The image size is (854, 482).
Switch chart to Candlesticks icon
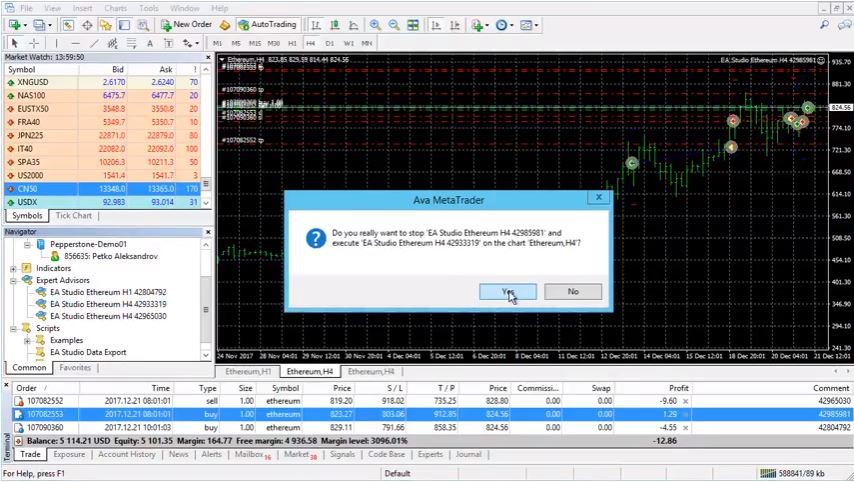click(335, 25)
